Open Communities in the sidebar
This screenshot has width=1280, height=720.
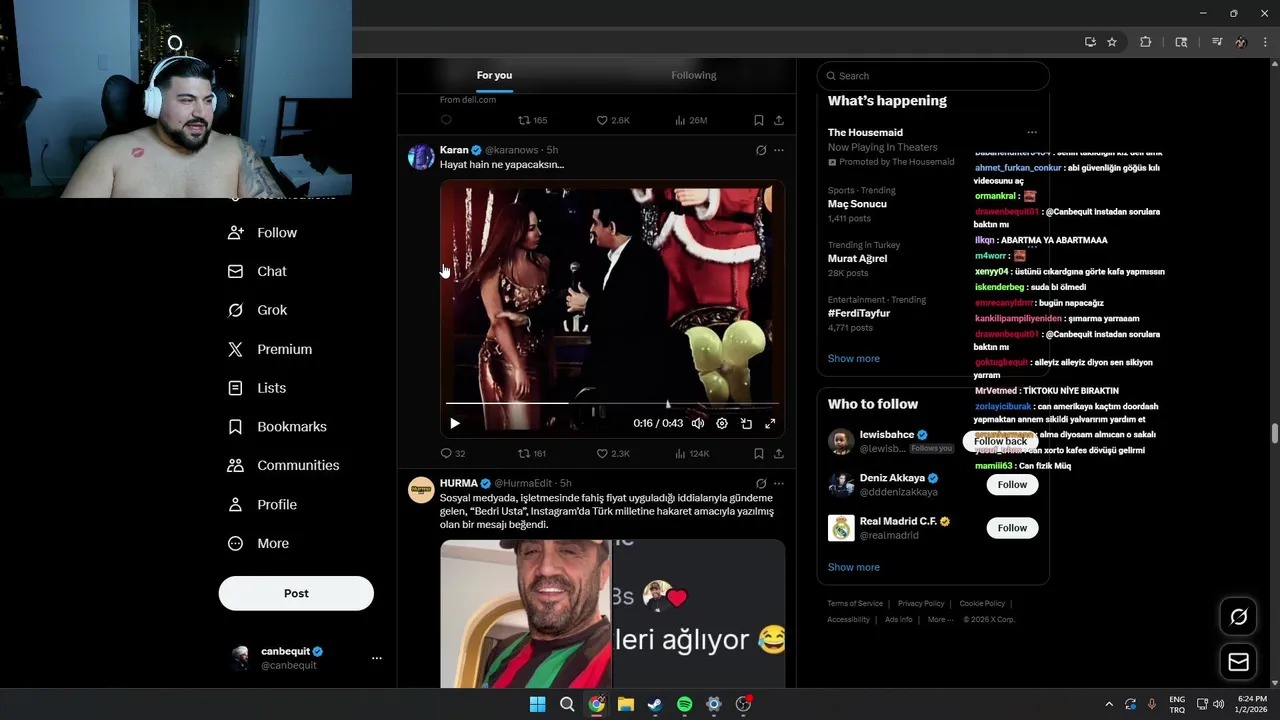tap(284, 465)
